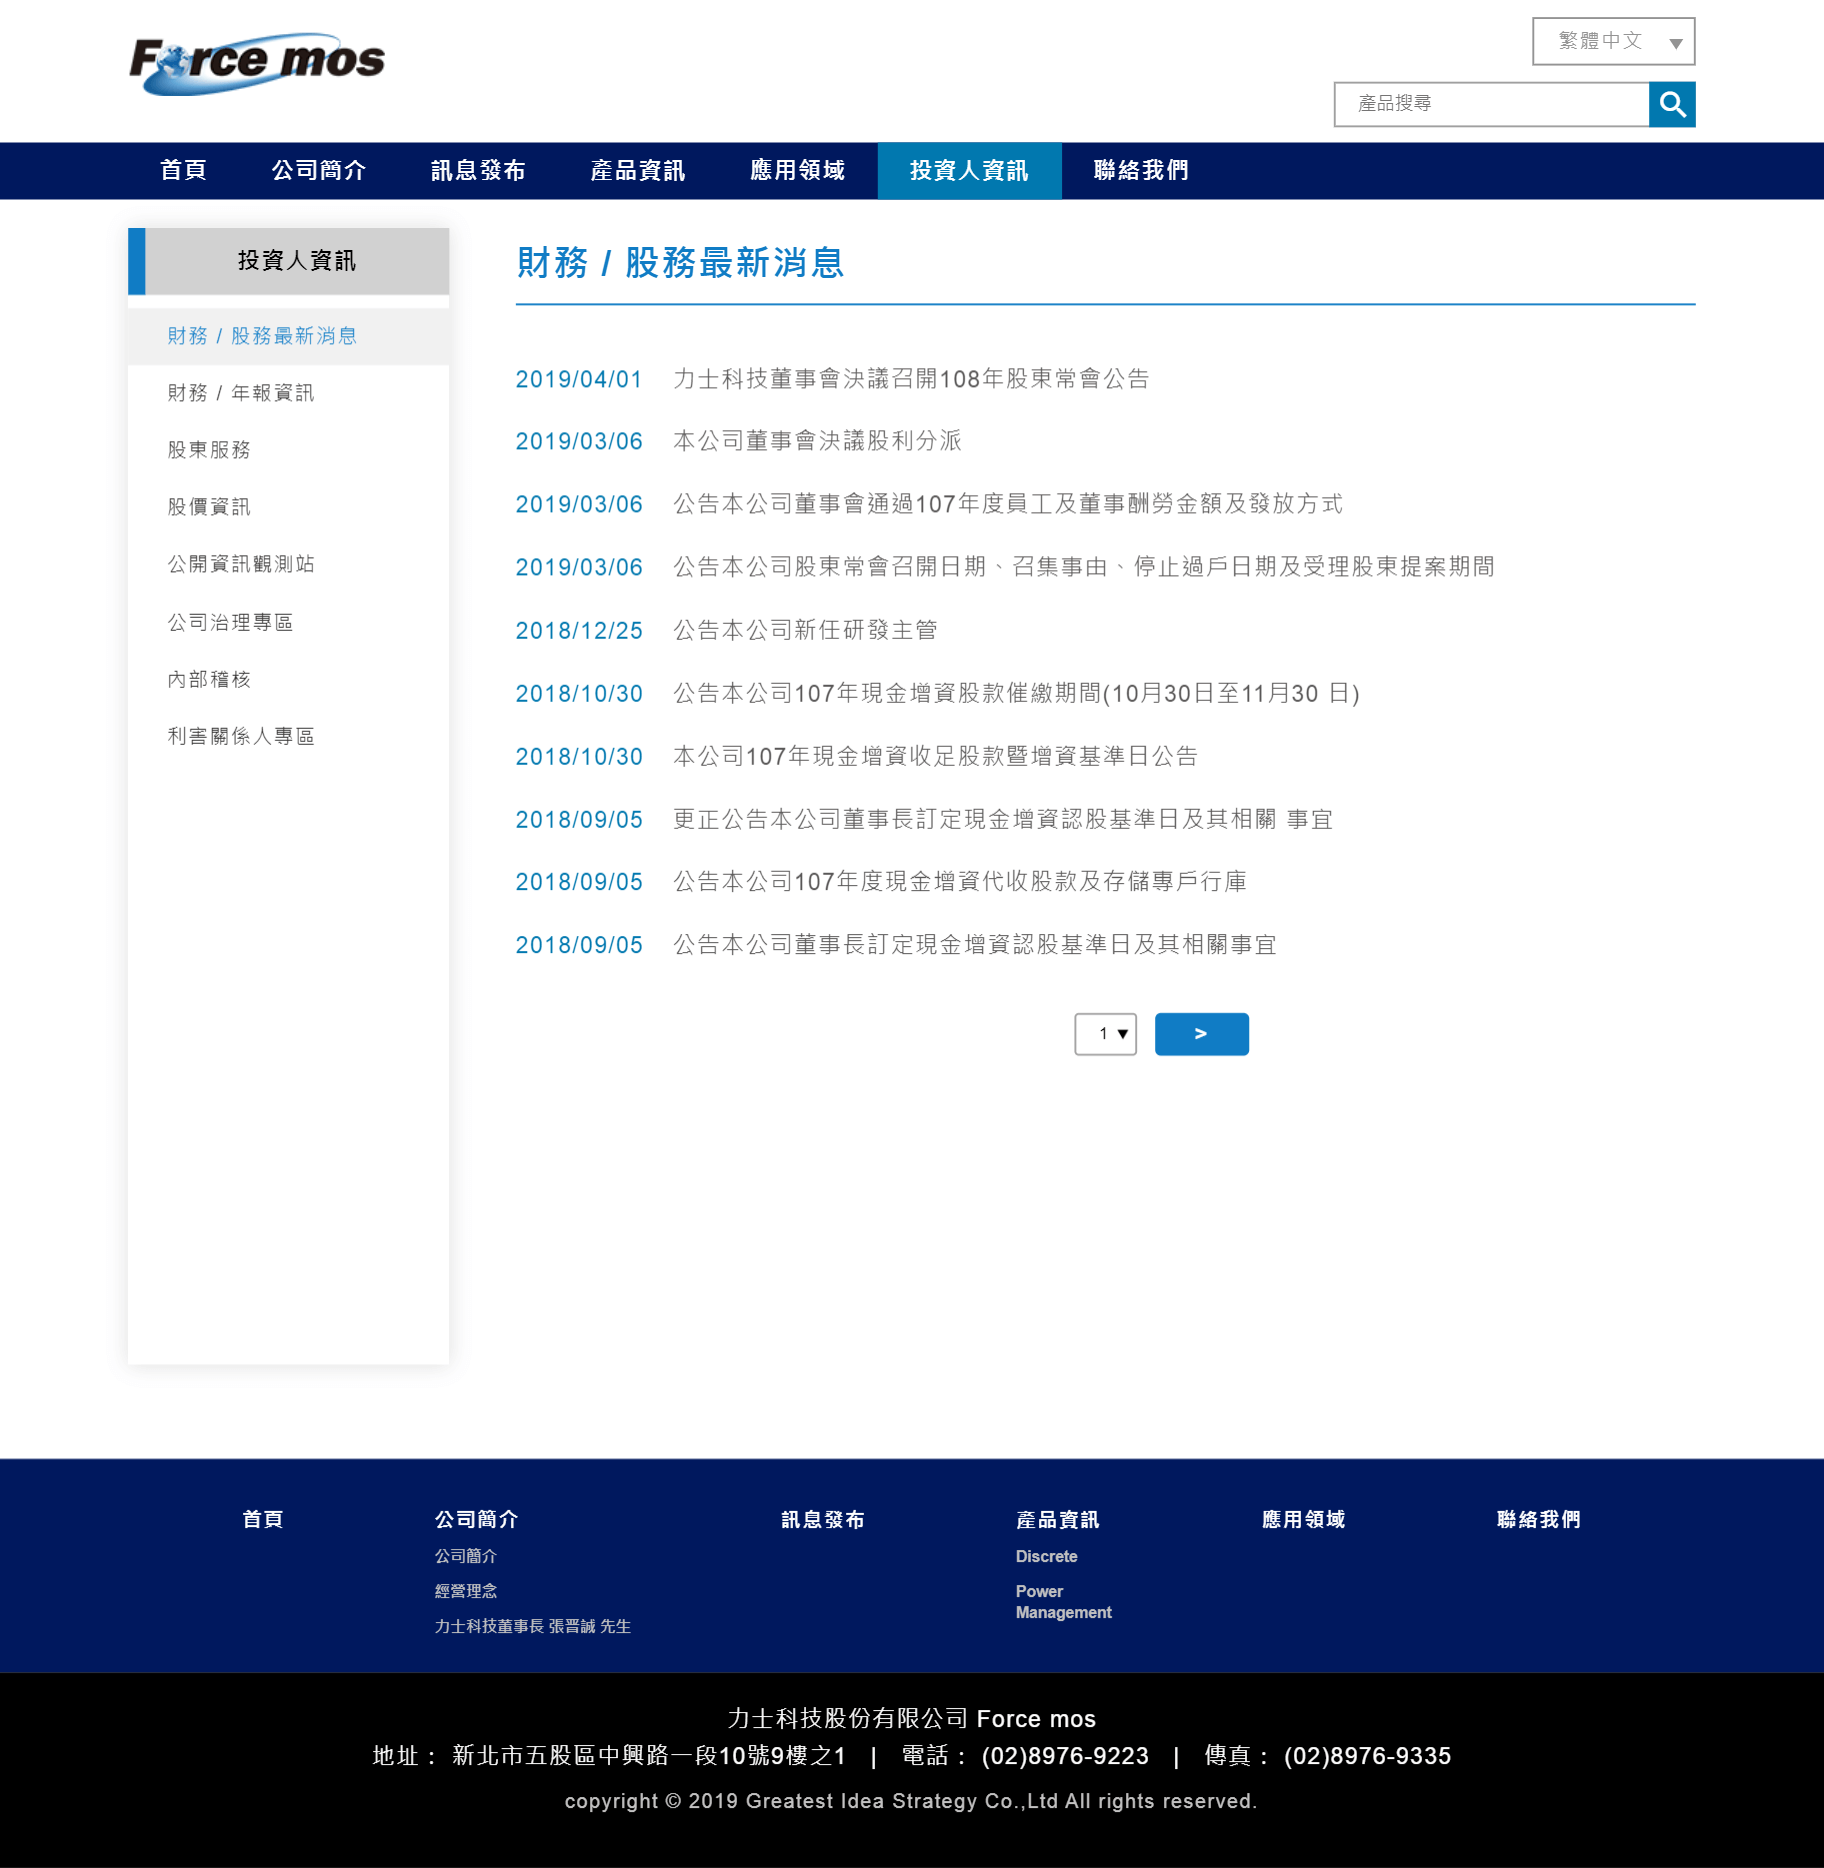Open 聯絡我們 in top navigation bar
The image size is (1824, 1868).
1141,171
